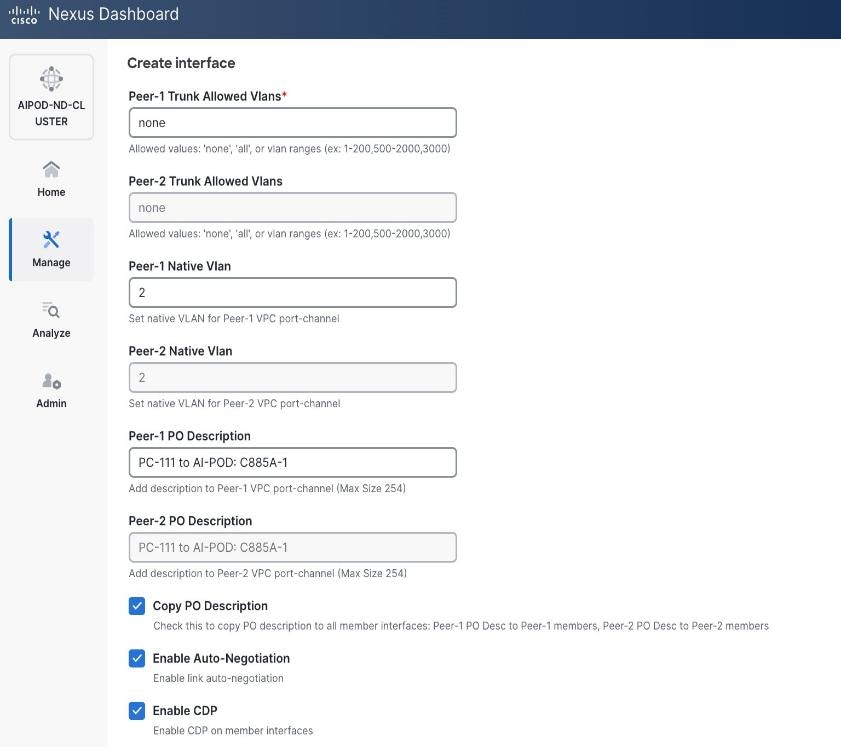Edit the Peer-1 Native Vlan value
Image resolution: width=841 pixels, height=747 pixels.
pos(291,292)
